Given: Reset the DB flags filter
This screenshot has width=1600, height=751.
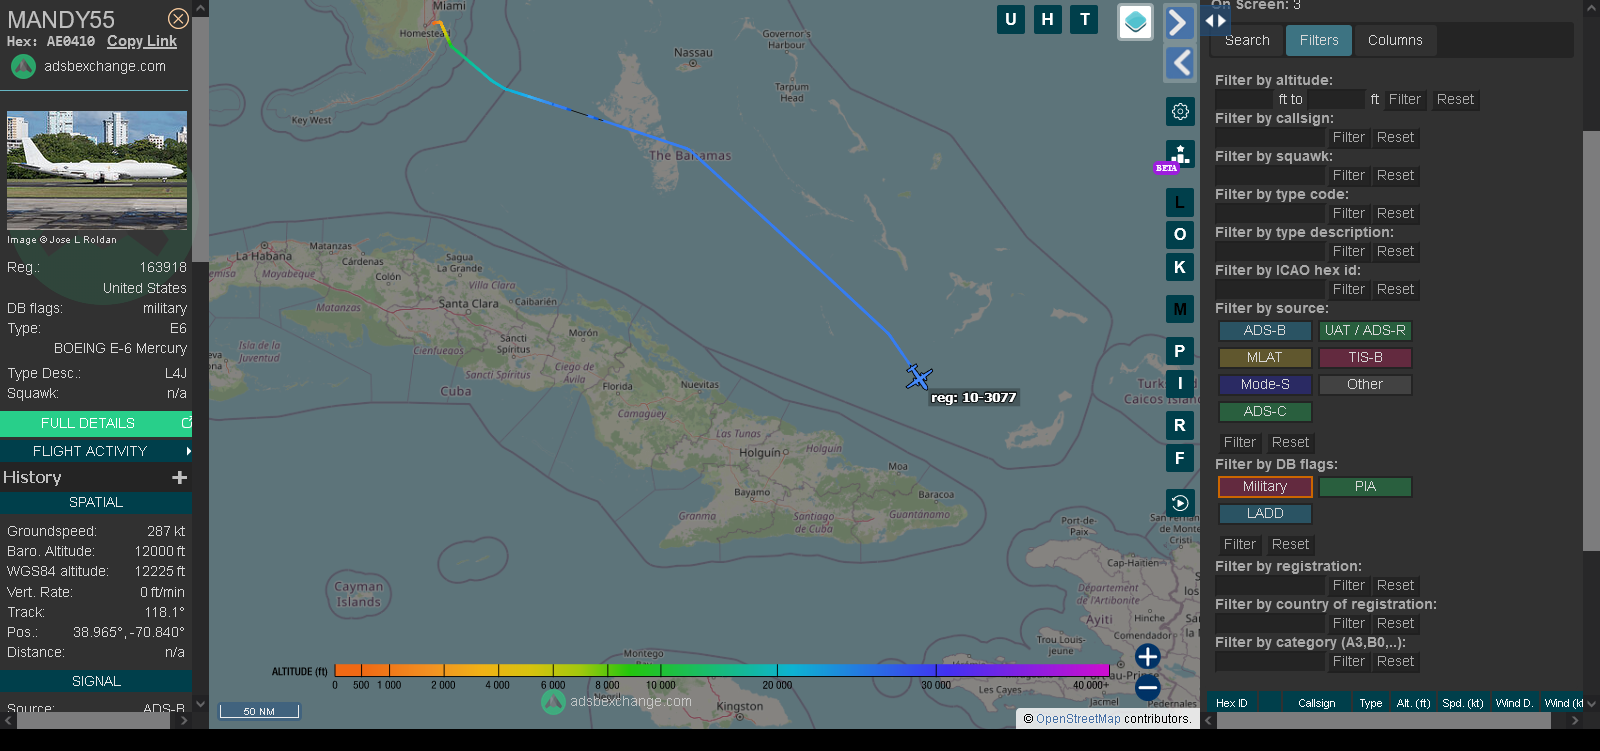Looking at the screenshot, I should (x=1290, y=545).
